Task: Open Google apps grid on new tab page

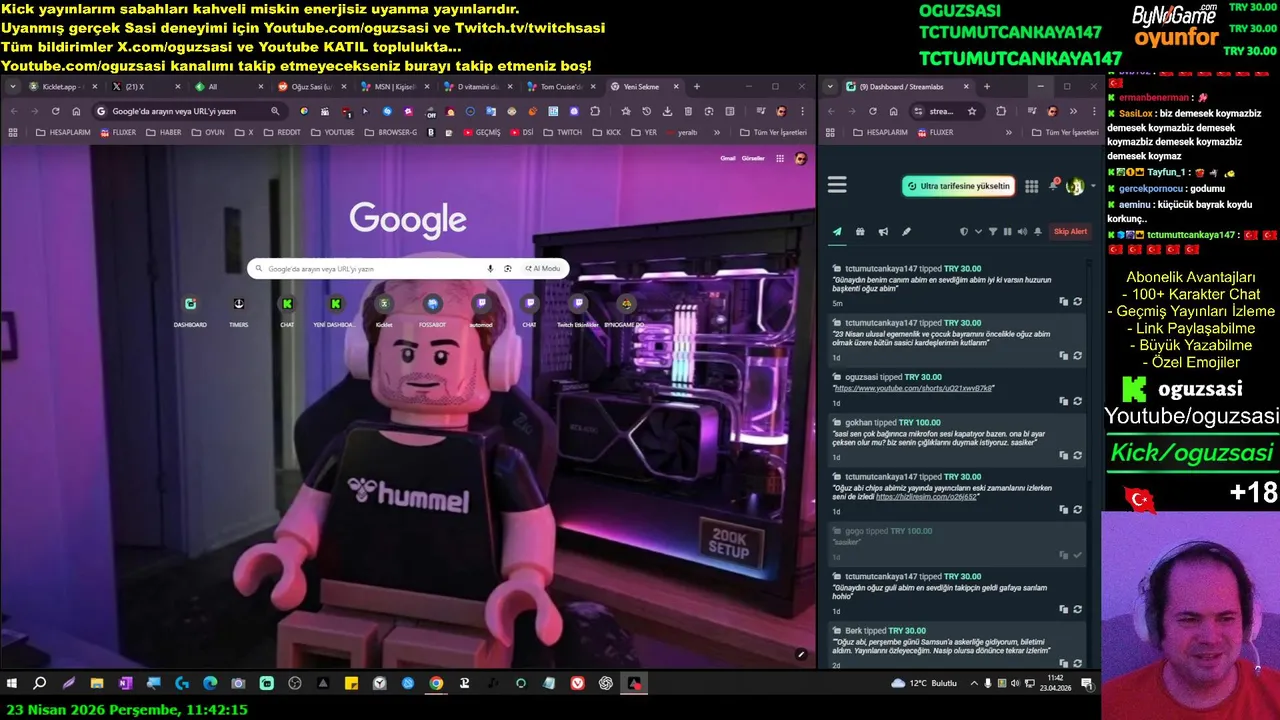Action: coord(779,158)
